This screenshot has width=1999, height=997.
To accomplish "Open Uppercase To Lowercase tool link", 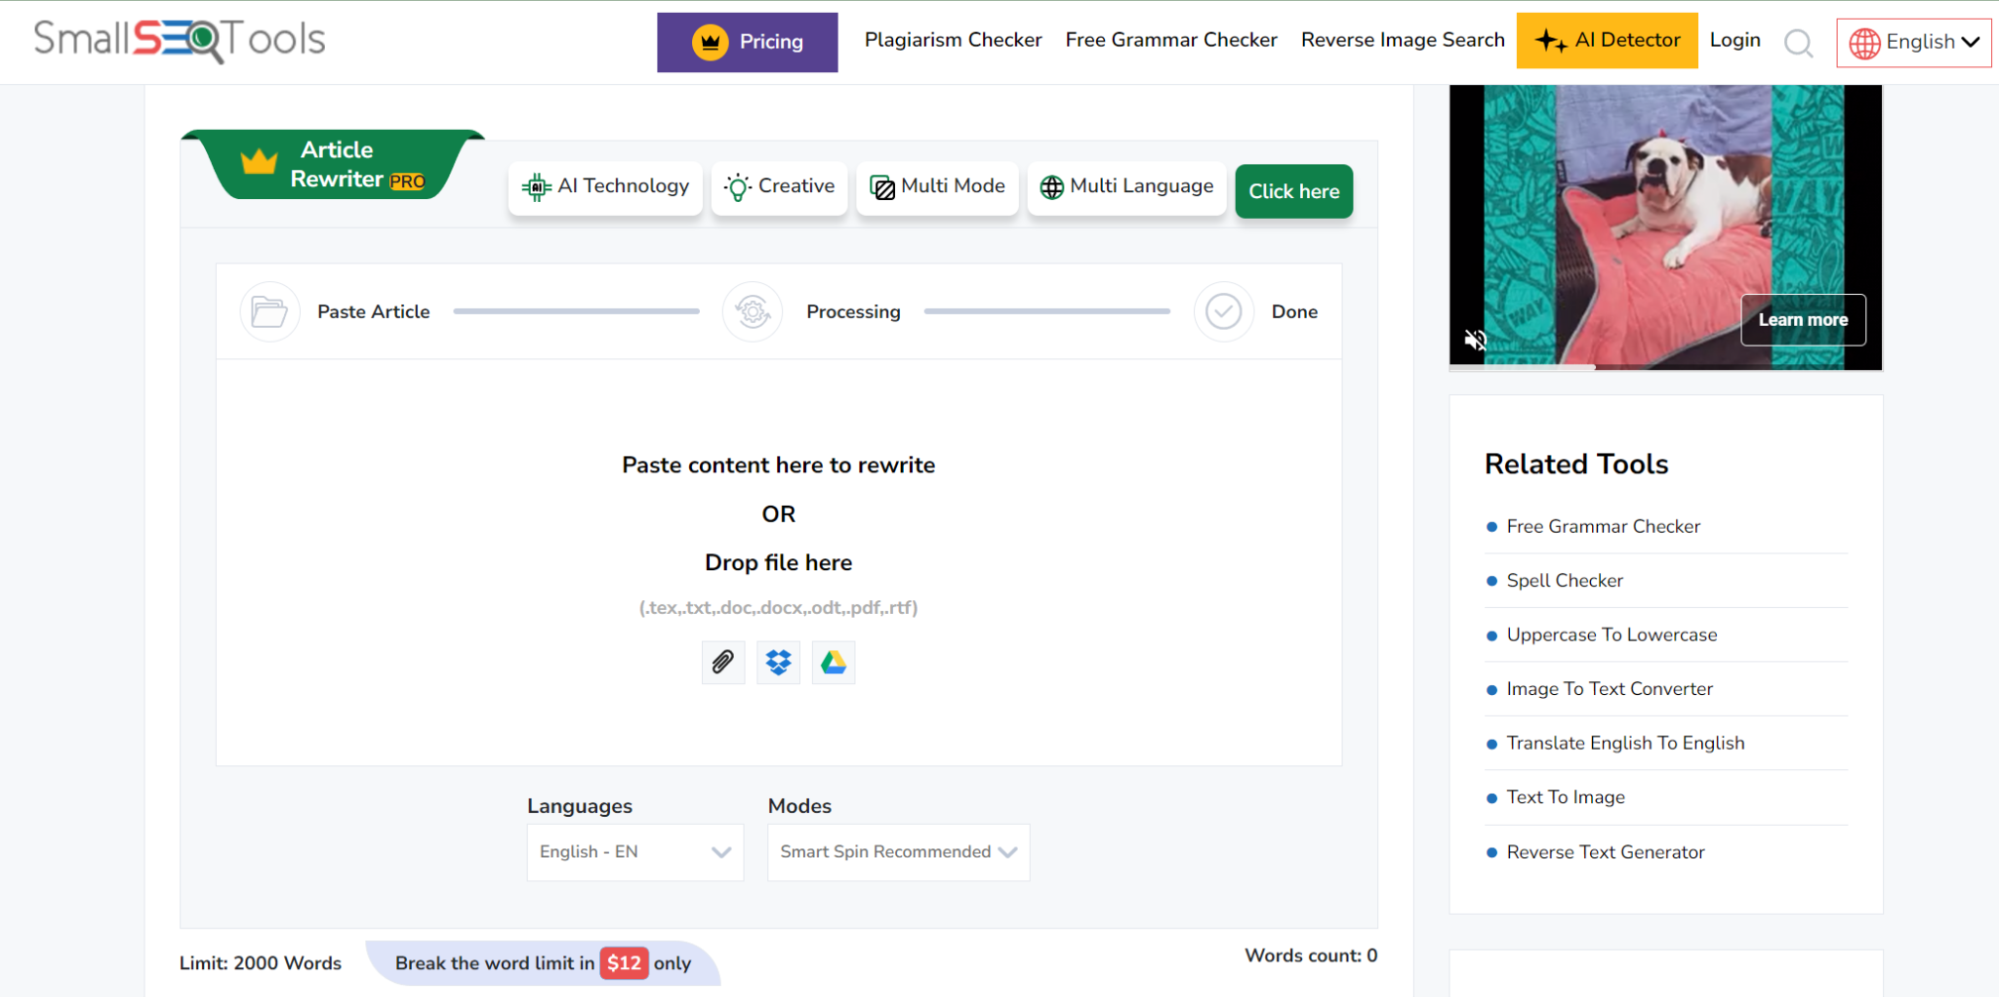I will coord(1611,635).
